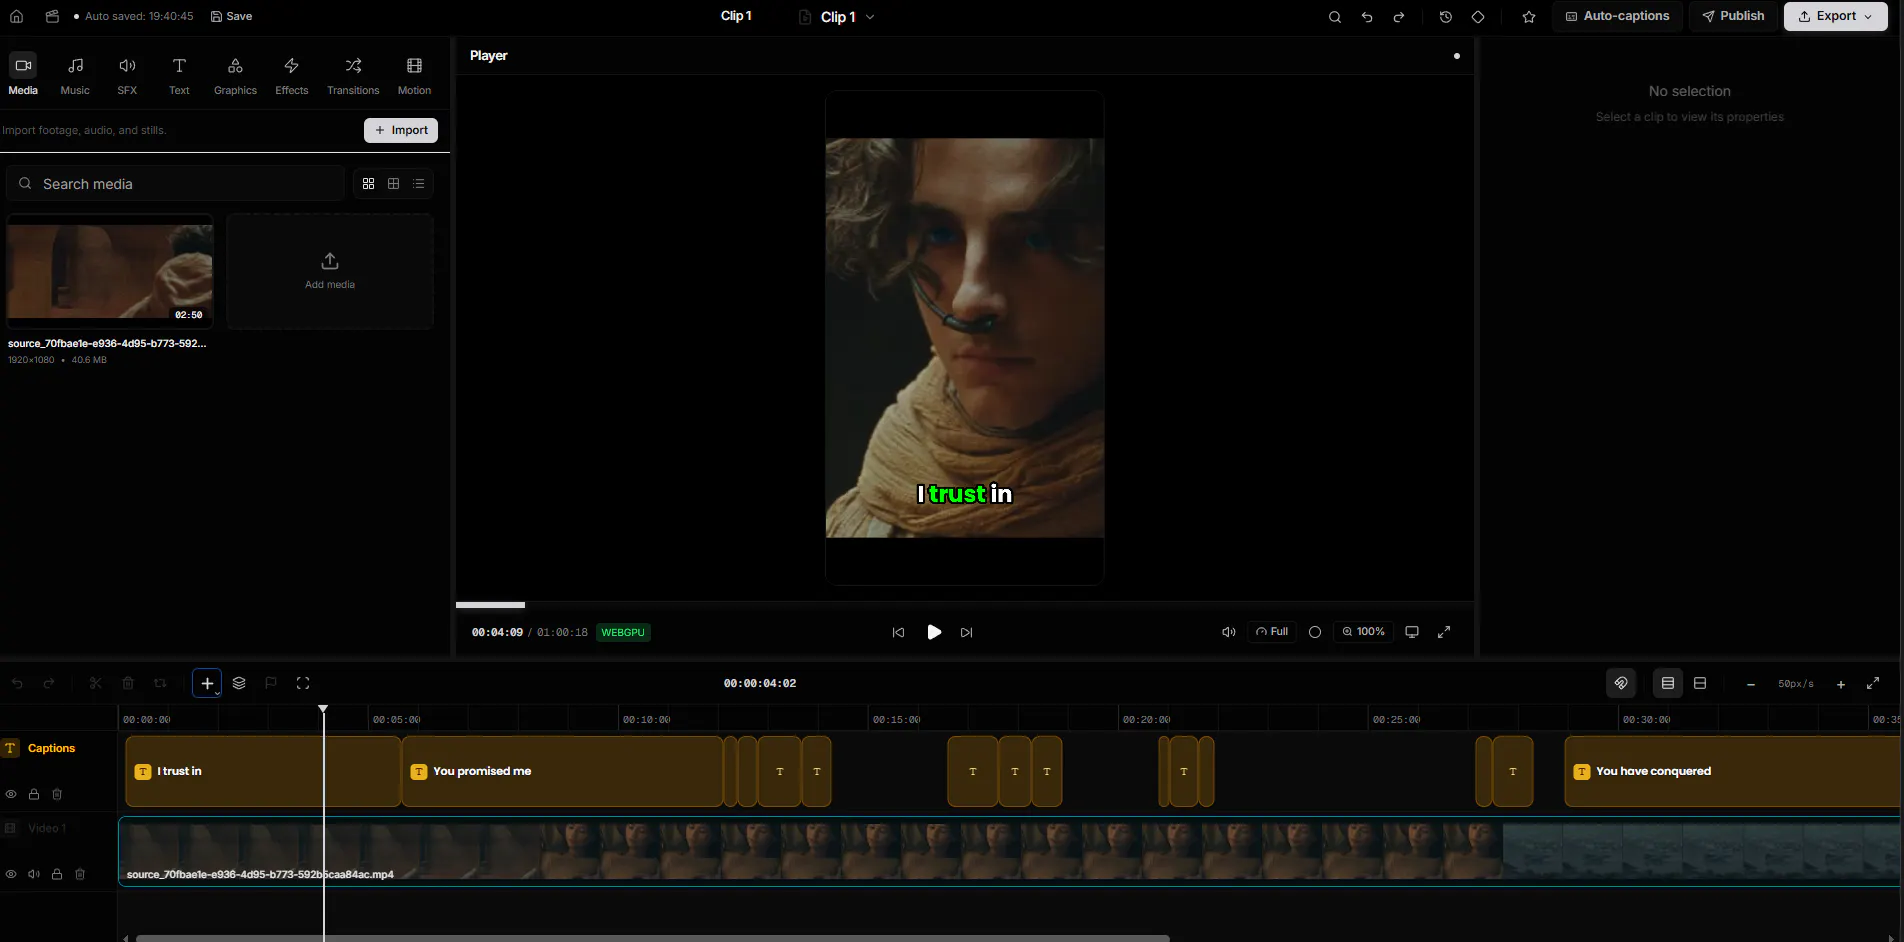Screen dimensions: 1904x942
Task: Click the star favorite icon
Action: [1529, 17]
